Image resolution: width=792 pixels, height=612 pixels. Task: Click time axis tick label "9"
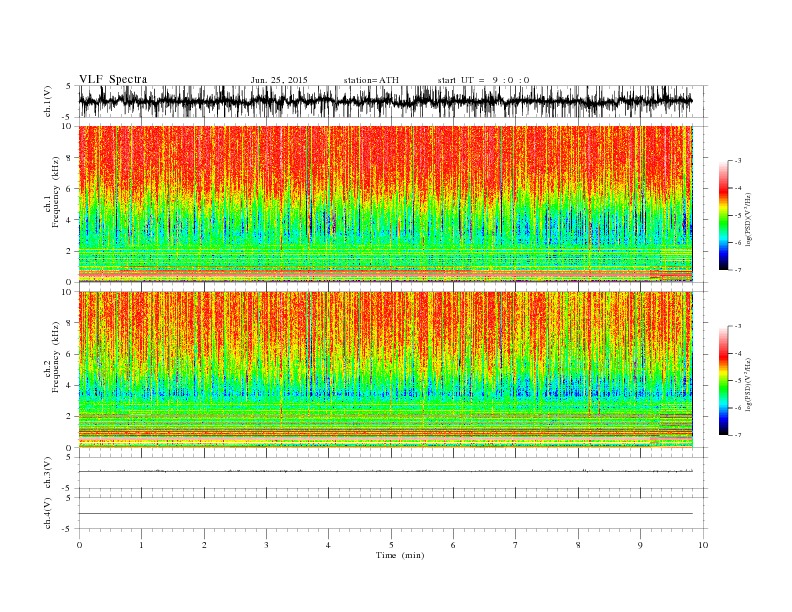pos(640,545)
